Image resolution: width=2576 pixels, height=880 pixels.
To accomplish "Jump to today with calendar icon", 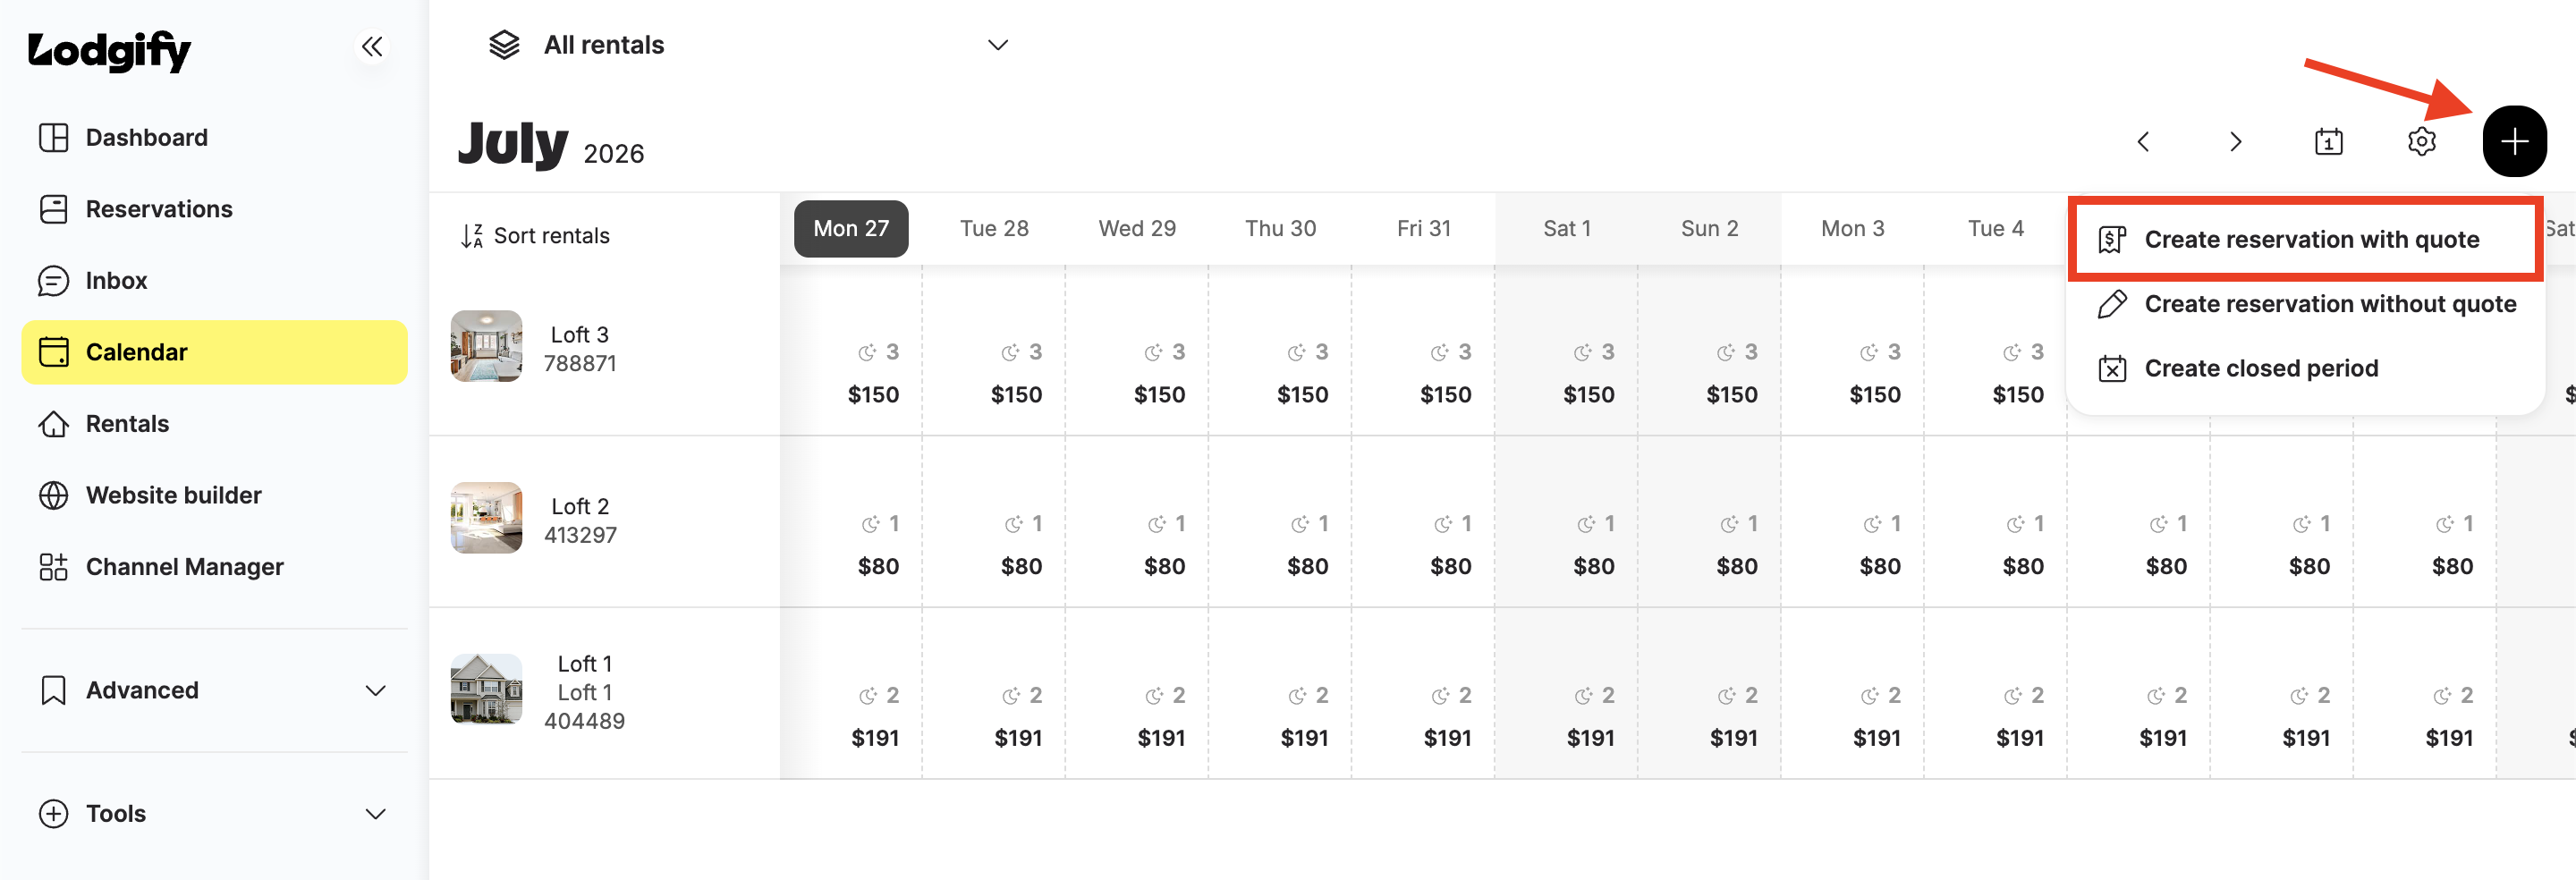I will click(2328, 142).
